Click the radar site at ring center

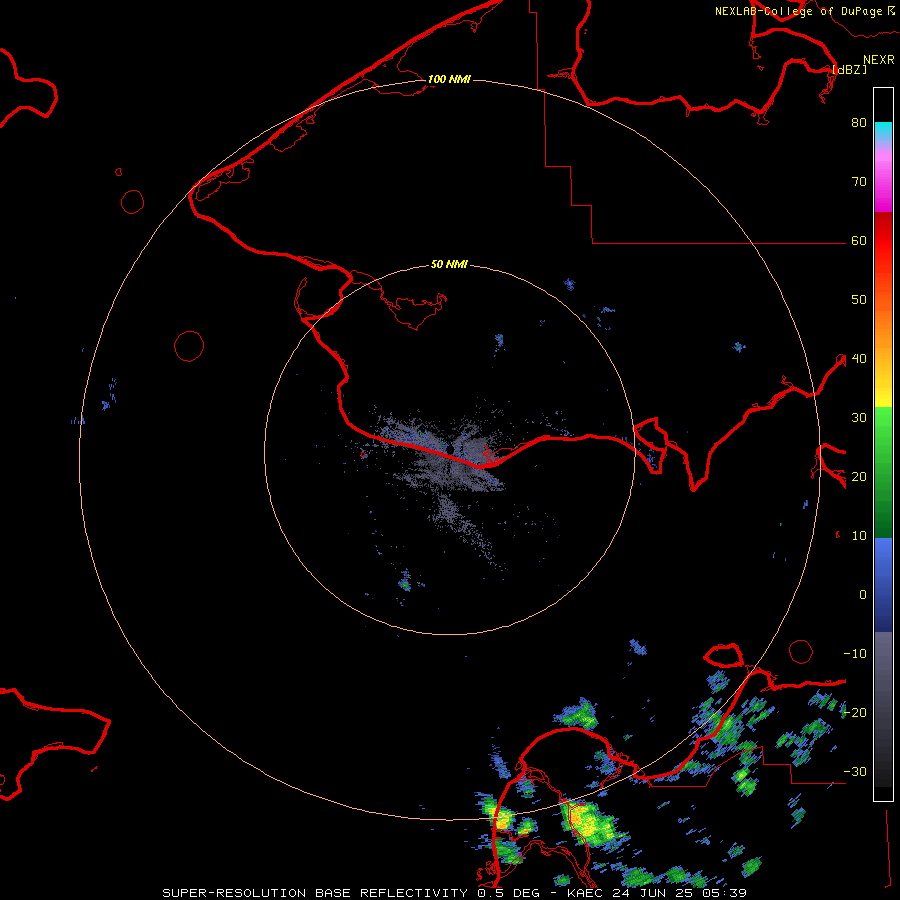[x=451, y=448]
